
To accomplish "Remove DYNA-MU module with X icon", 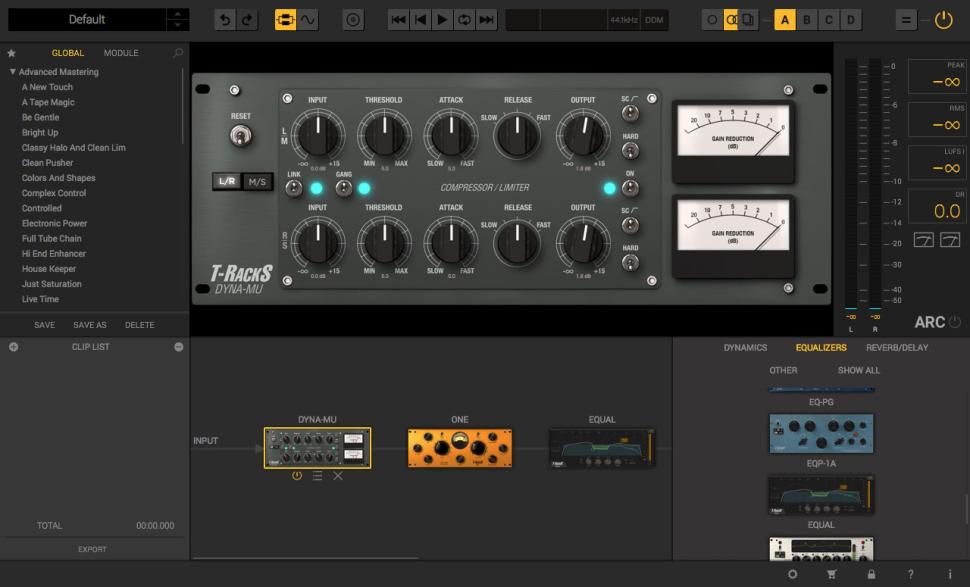I will coord(338,476).
